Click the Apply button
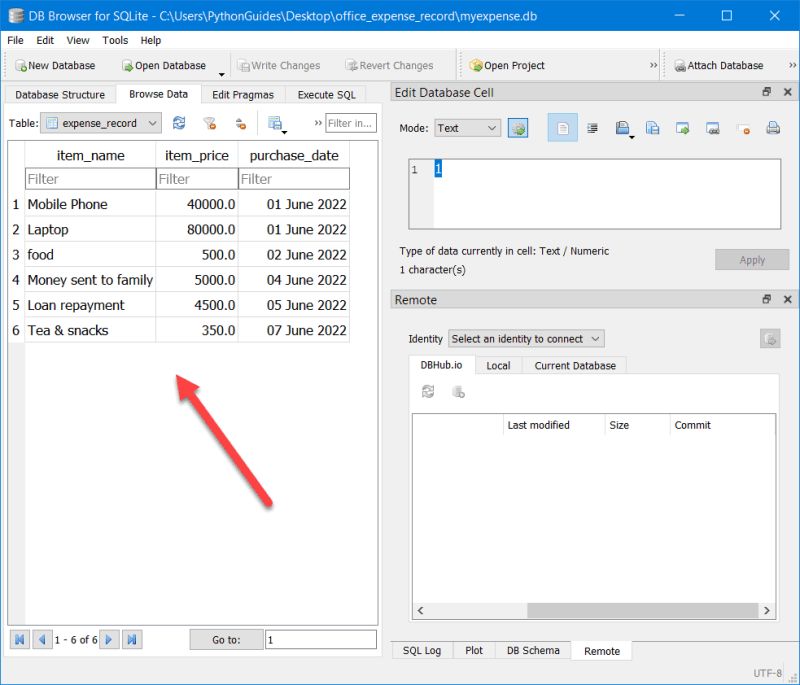 click(x=752, y=260)
